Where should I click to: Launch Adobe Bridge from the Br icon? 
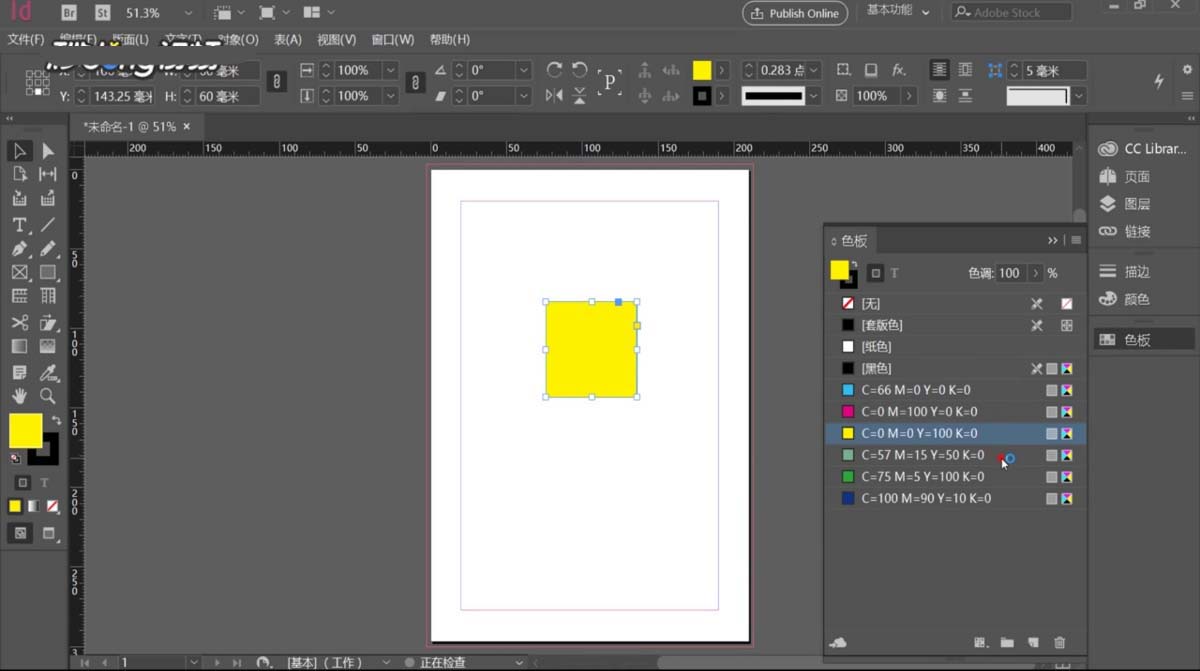click(68, 13)
